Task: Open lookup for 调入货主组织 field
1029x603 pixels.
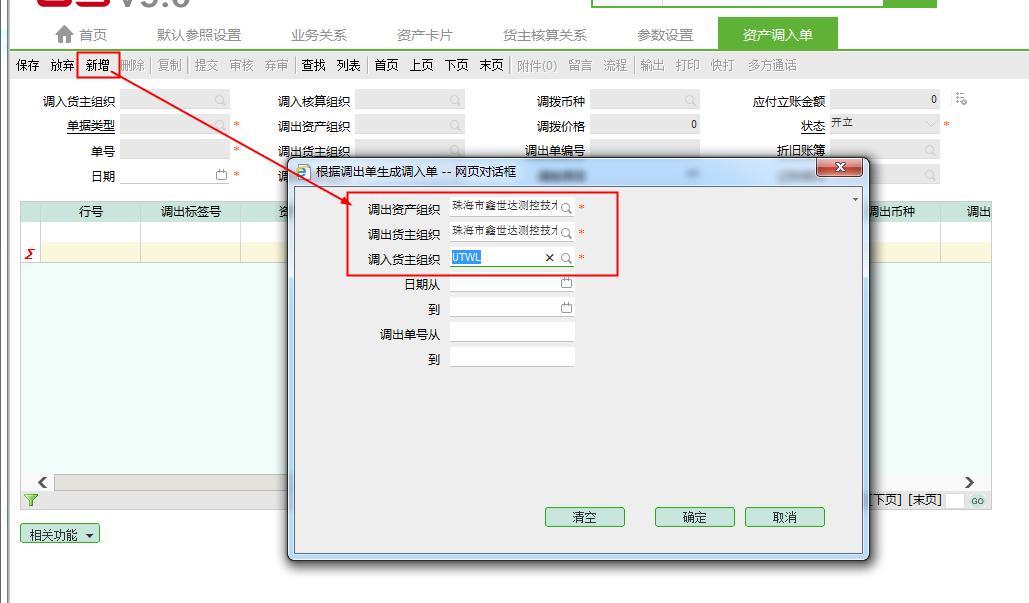Action: [x=566, y=258]
